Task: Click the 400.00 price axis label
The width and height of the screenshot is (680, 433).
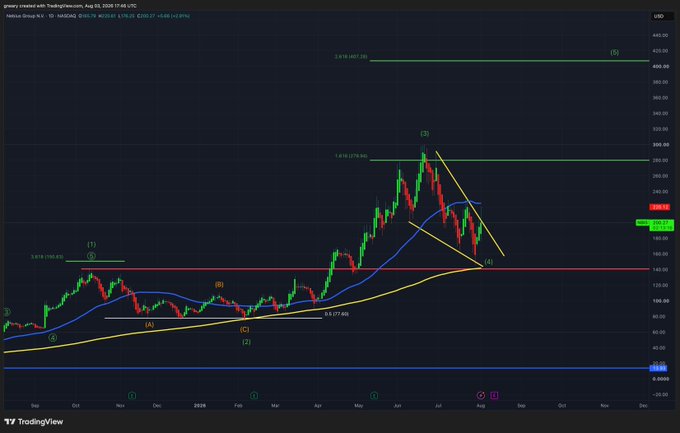Action: coord(660,66)
